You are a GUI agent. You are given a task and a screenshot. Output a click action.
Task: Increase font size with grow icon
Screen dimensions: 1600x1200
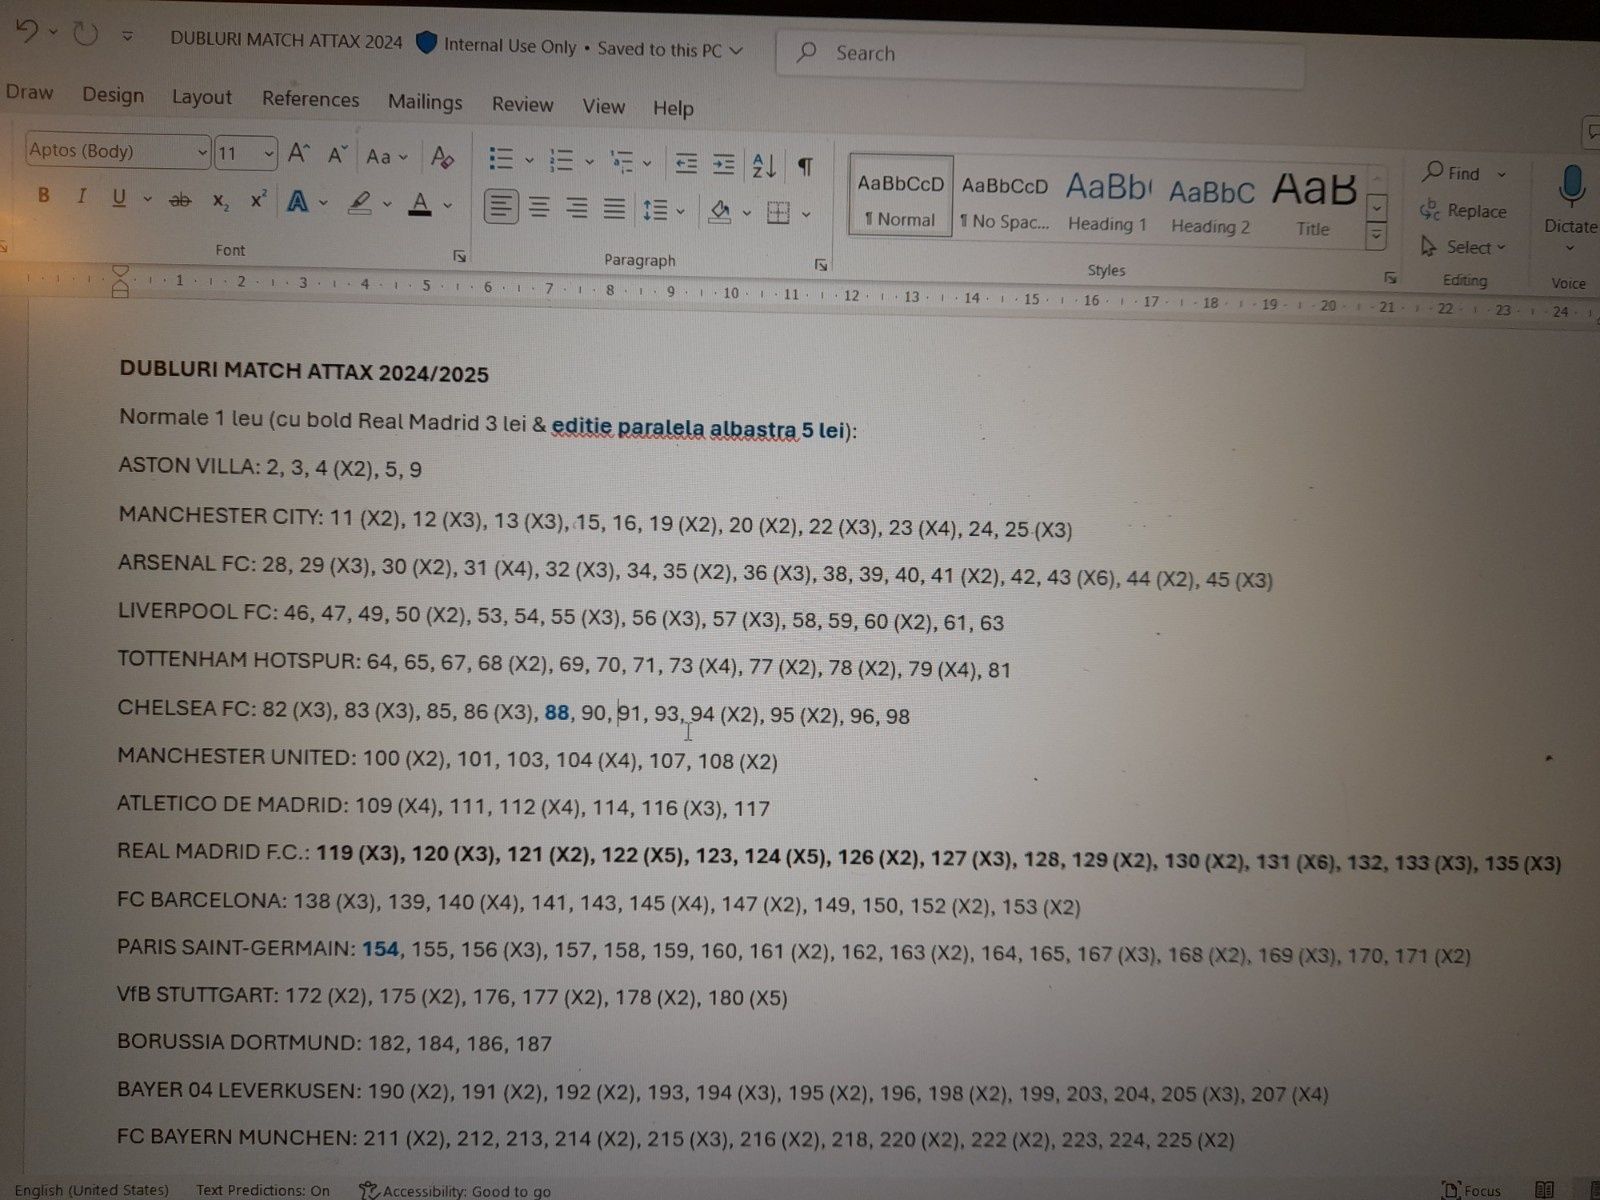(x=298, y=153)
